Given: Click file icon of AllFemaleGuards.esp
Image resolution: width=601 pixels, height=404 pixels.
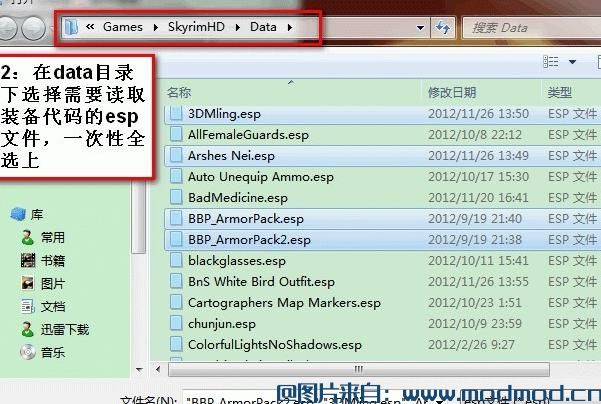Looking at the screenshot, I should click(x=176, y=135).
